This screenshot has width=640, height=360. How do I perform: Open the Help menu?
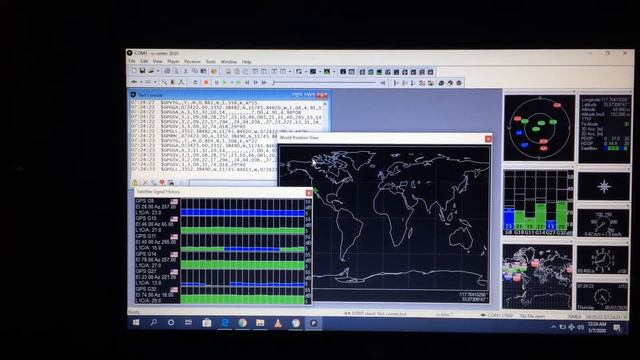(x=246, y=62)
